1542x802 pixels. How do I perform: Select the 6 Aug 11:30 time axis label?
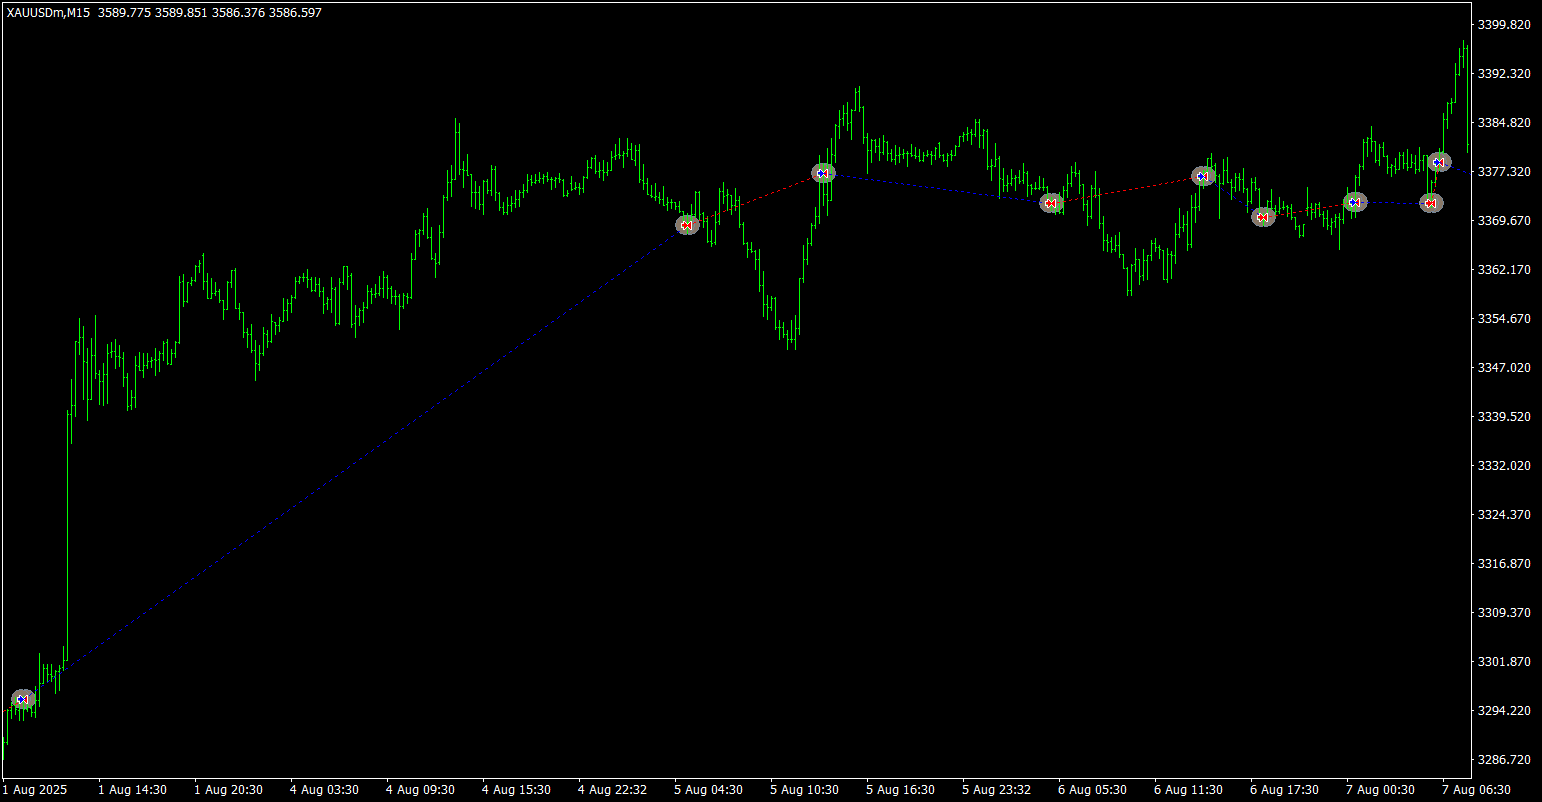click(x=1188, y=789)
